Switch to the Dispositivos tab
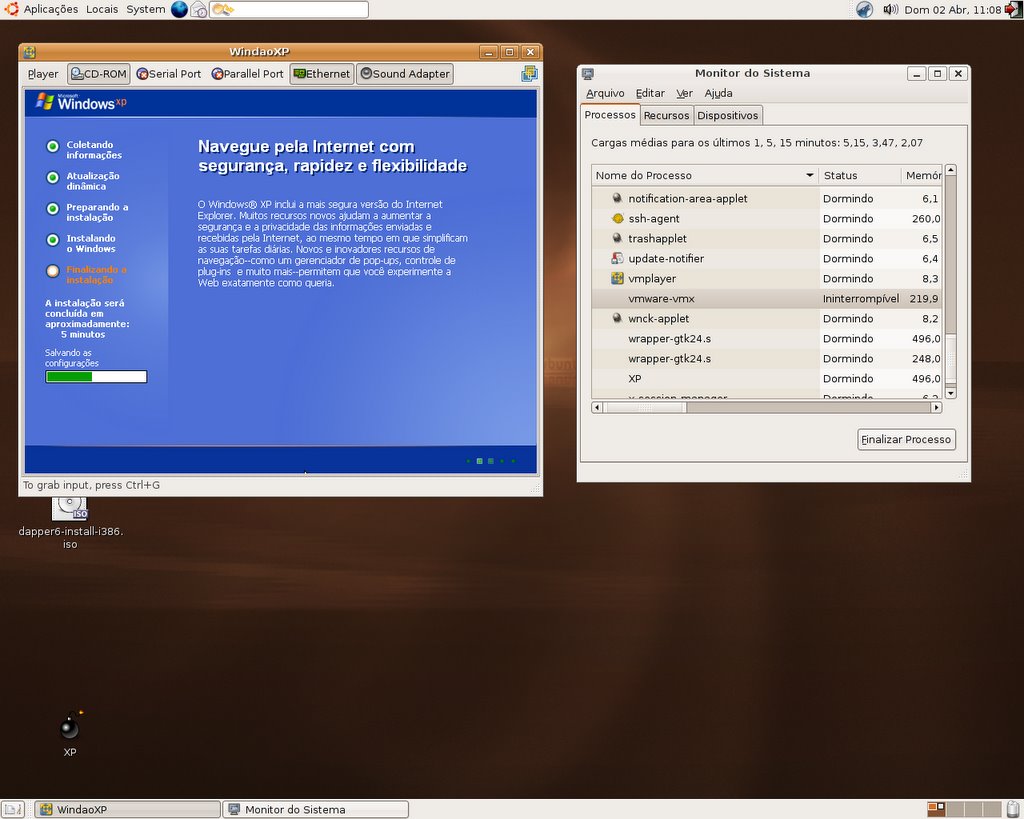The width and height of the screenshot is (1024, 819). (x=728, y=116)
